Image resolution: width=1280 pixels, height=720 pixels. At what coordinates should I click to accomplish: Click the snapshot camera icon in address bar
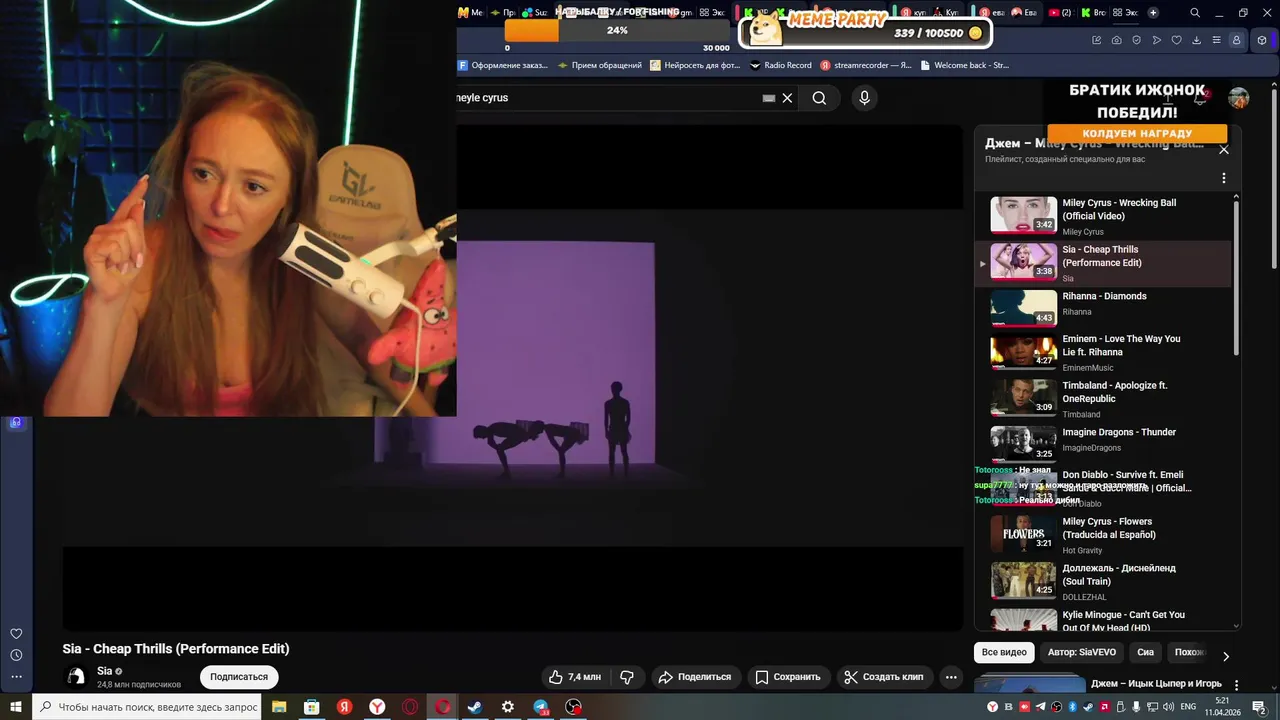(x=1116, y=40)
